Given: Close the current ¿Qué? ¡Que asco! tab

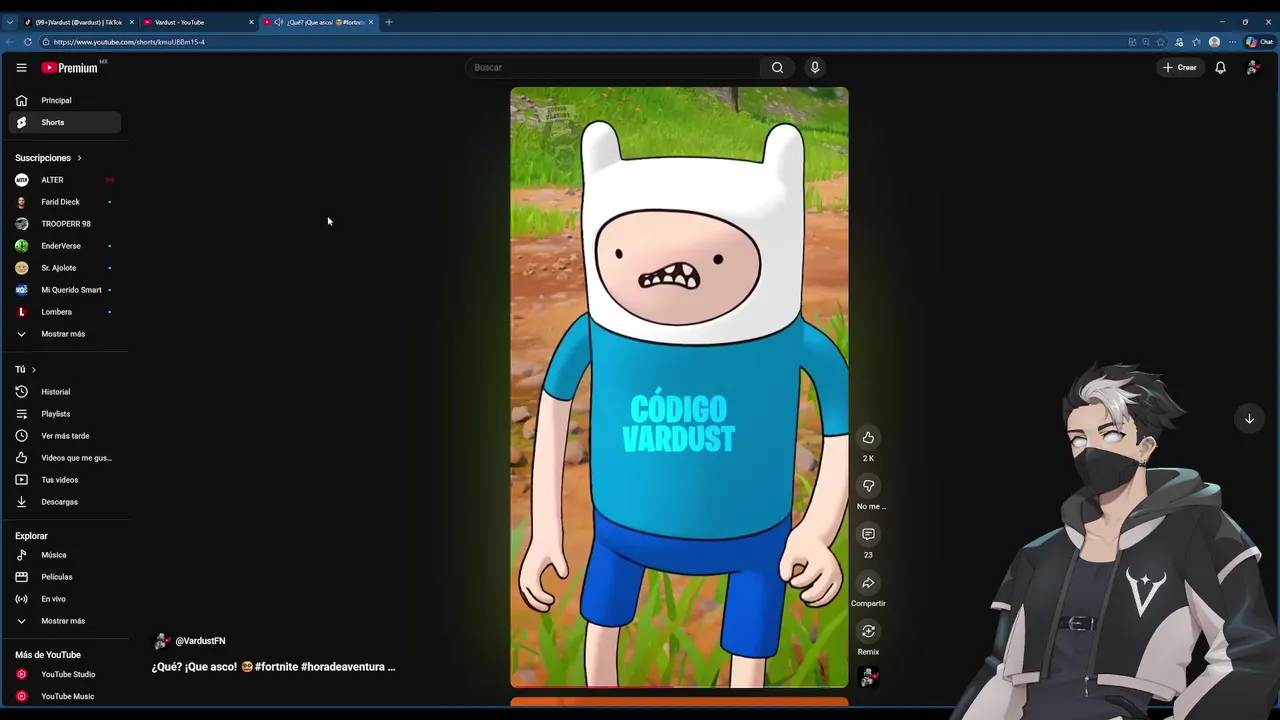Looking at the screenshot, I should (371, 22).
